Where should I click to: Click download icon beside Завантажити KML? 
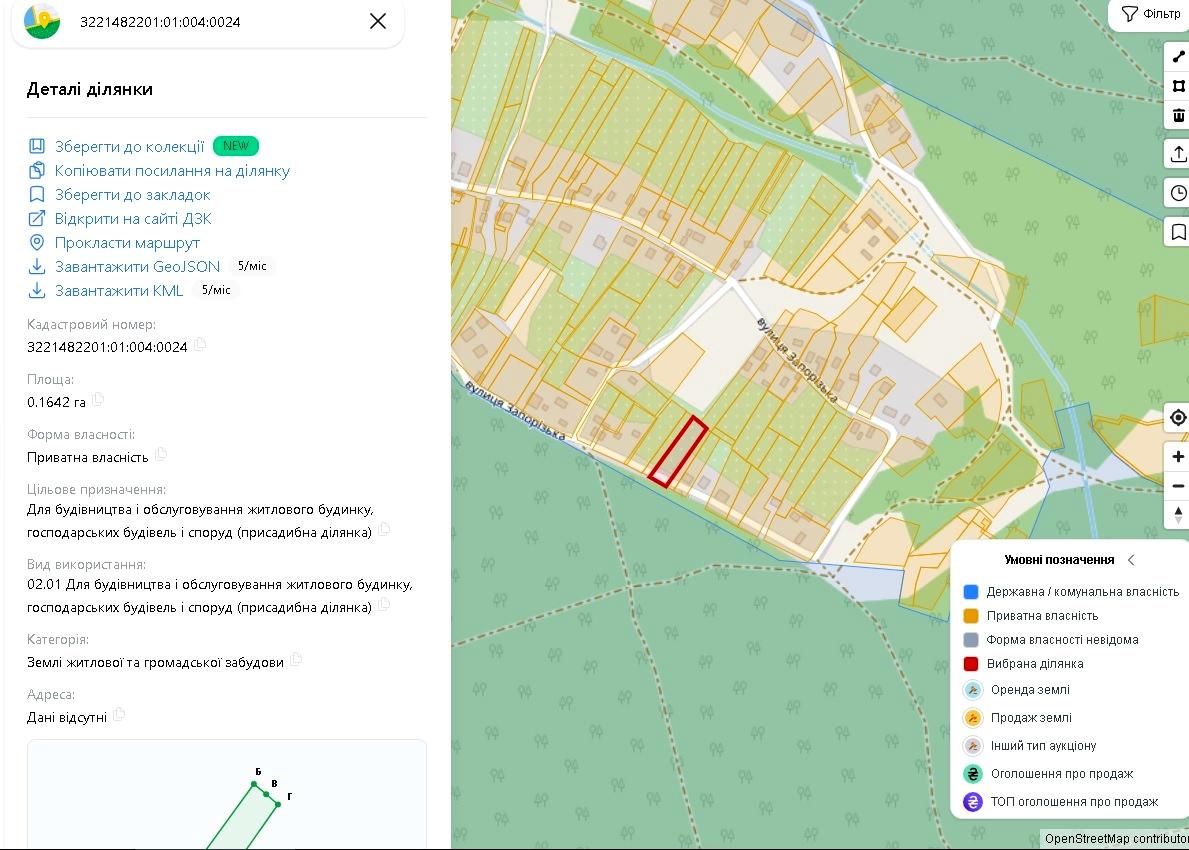(x=36, y=290)
